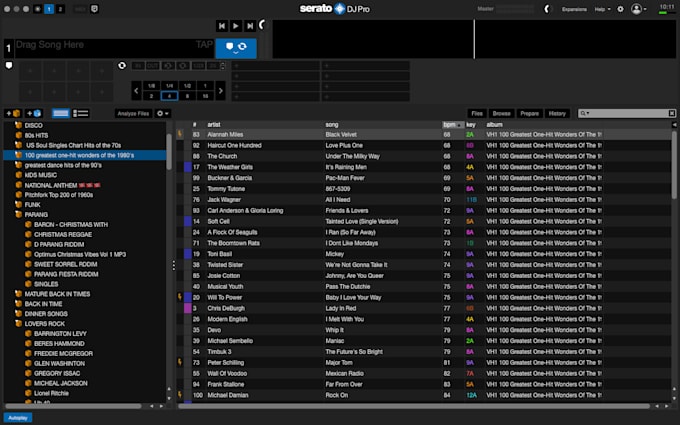Screen dimensions: 680x425
Task: Shift loop sizes with right arrow
Action: [x=220, y=91]
